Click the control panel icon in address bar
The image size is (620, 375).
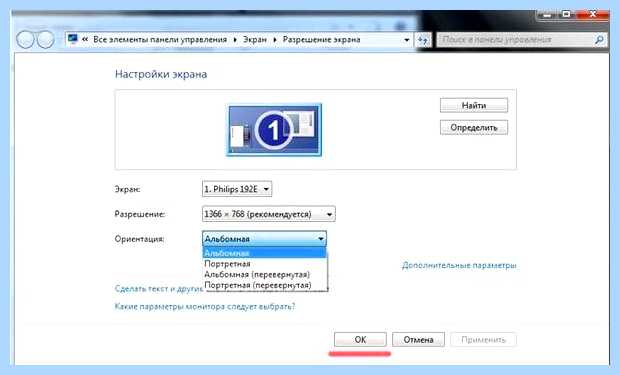(x=73, y=39)
